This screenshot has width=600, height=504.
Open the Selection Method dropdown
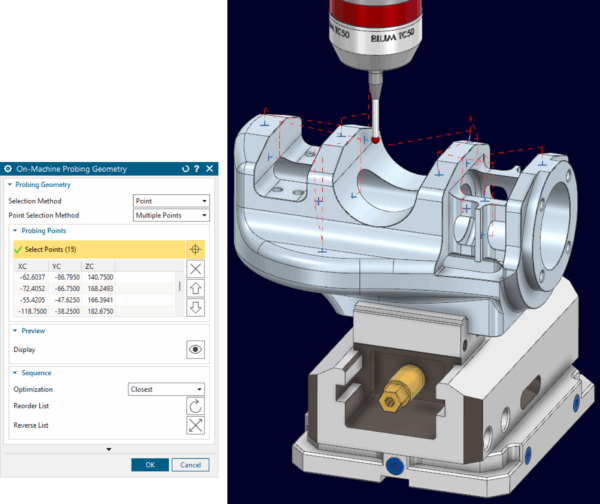click(x=171, y=201)
